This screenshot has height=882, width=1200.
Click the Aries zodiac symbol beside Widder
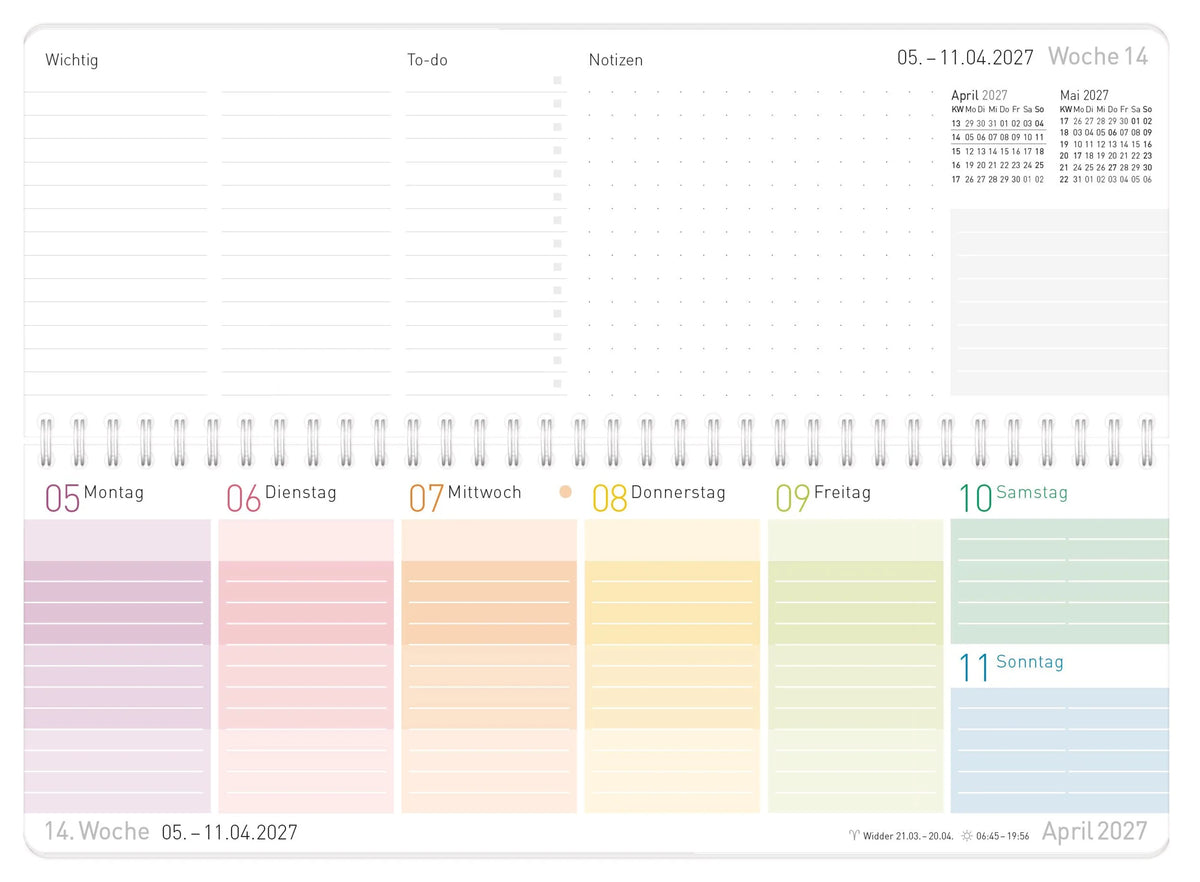[x=852, y=835]
